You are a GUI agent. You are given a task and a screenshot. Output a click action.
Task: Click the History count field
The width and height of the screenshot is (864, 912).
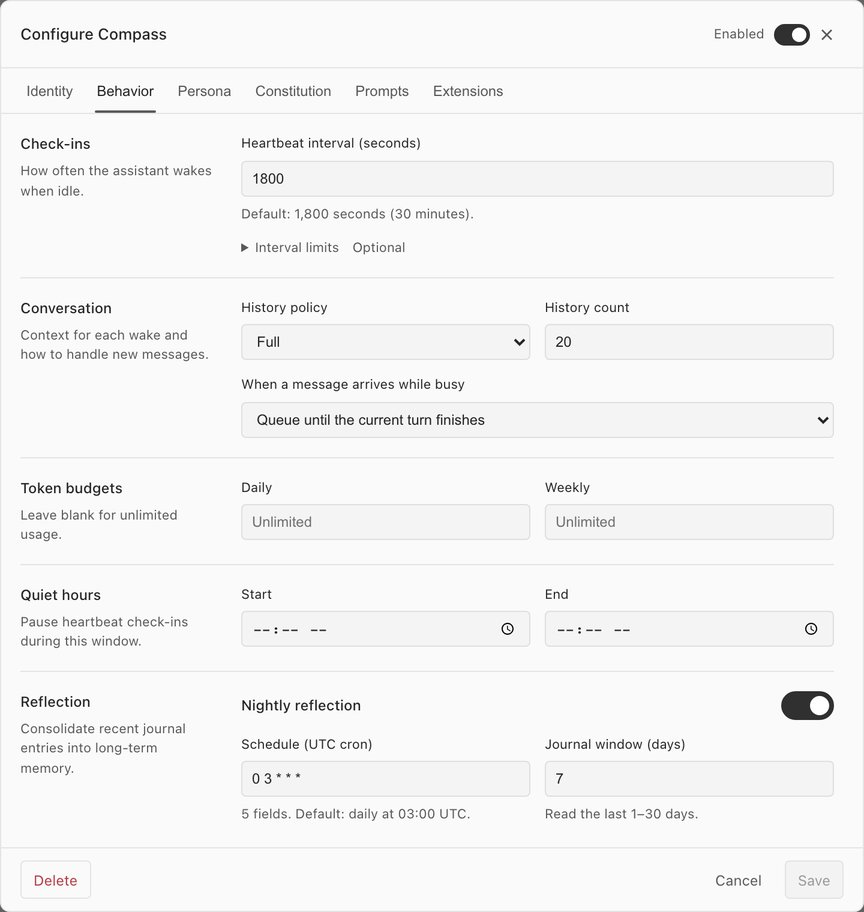[689, 342]
